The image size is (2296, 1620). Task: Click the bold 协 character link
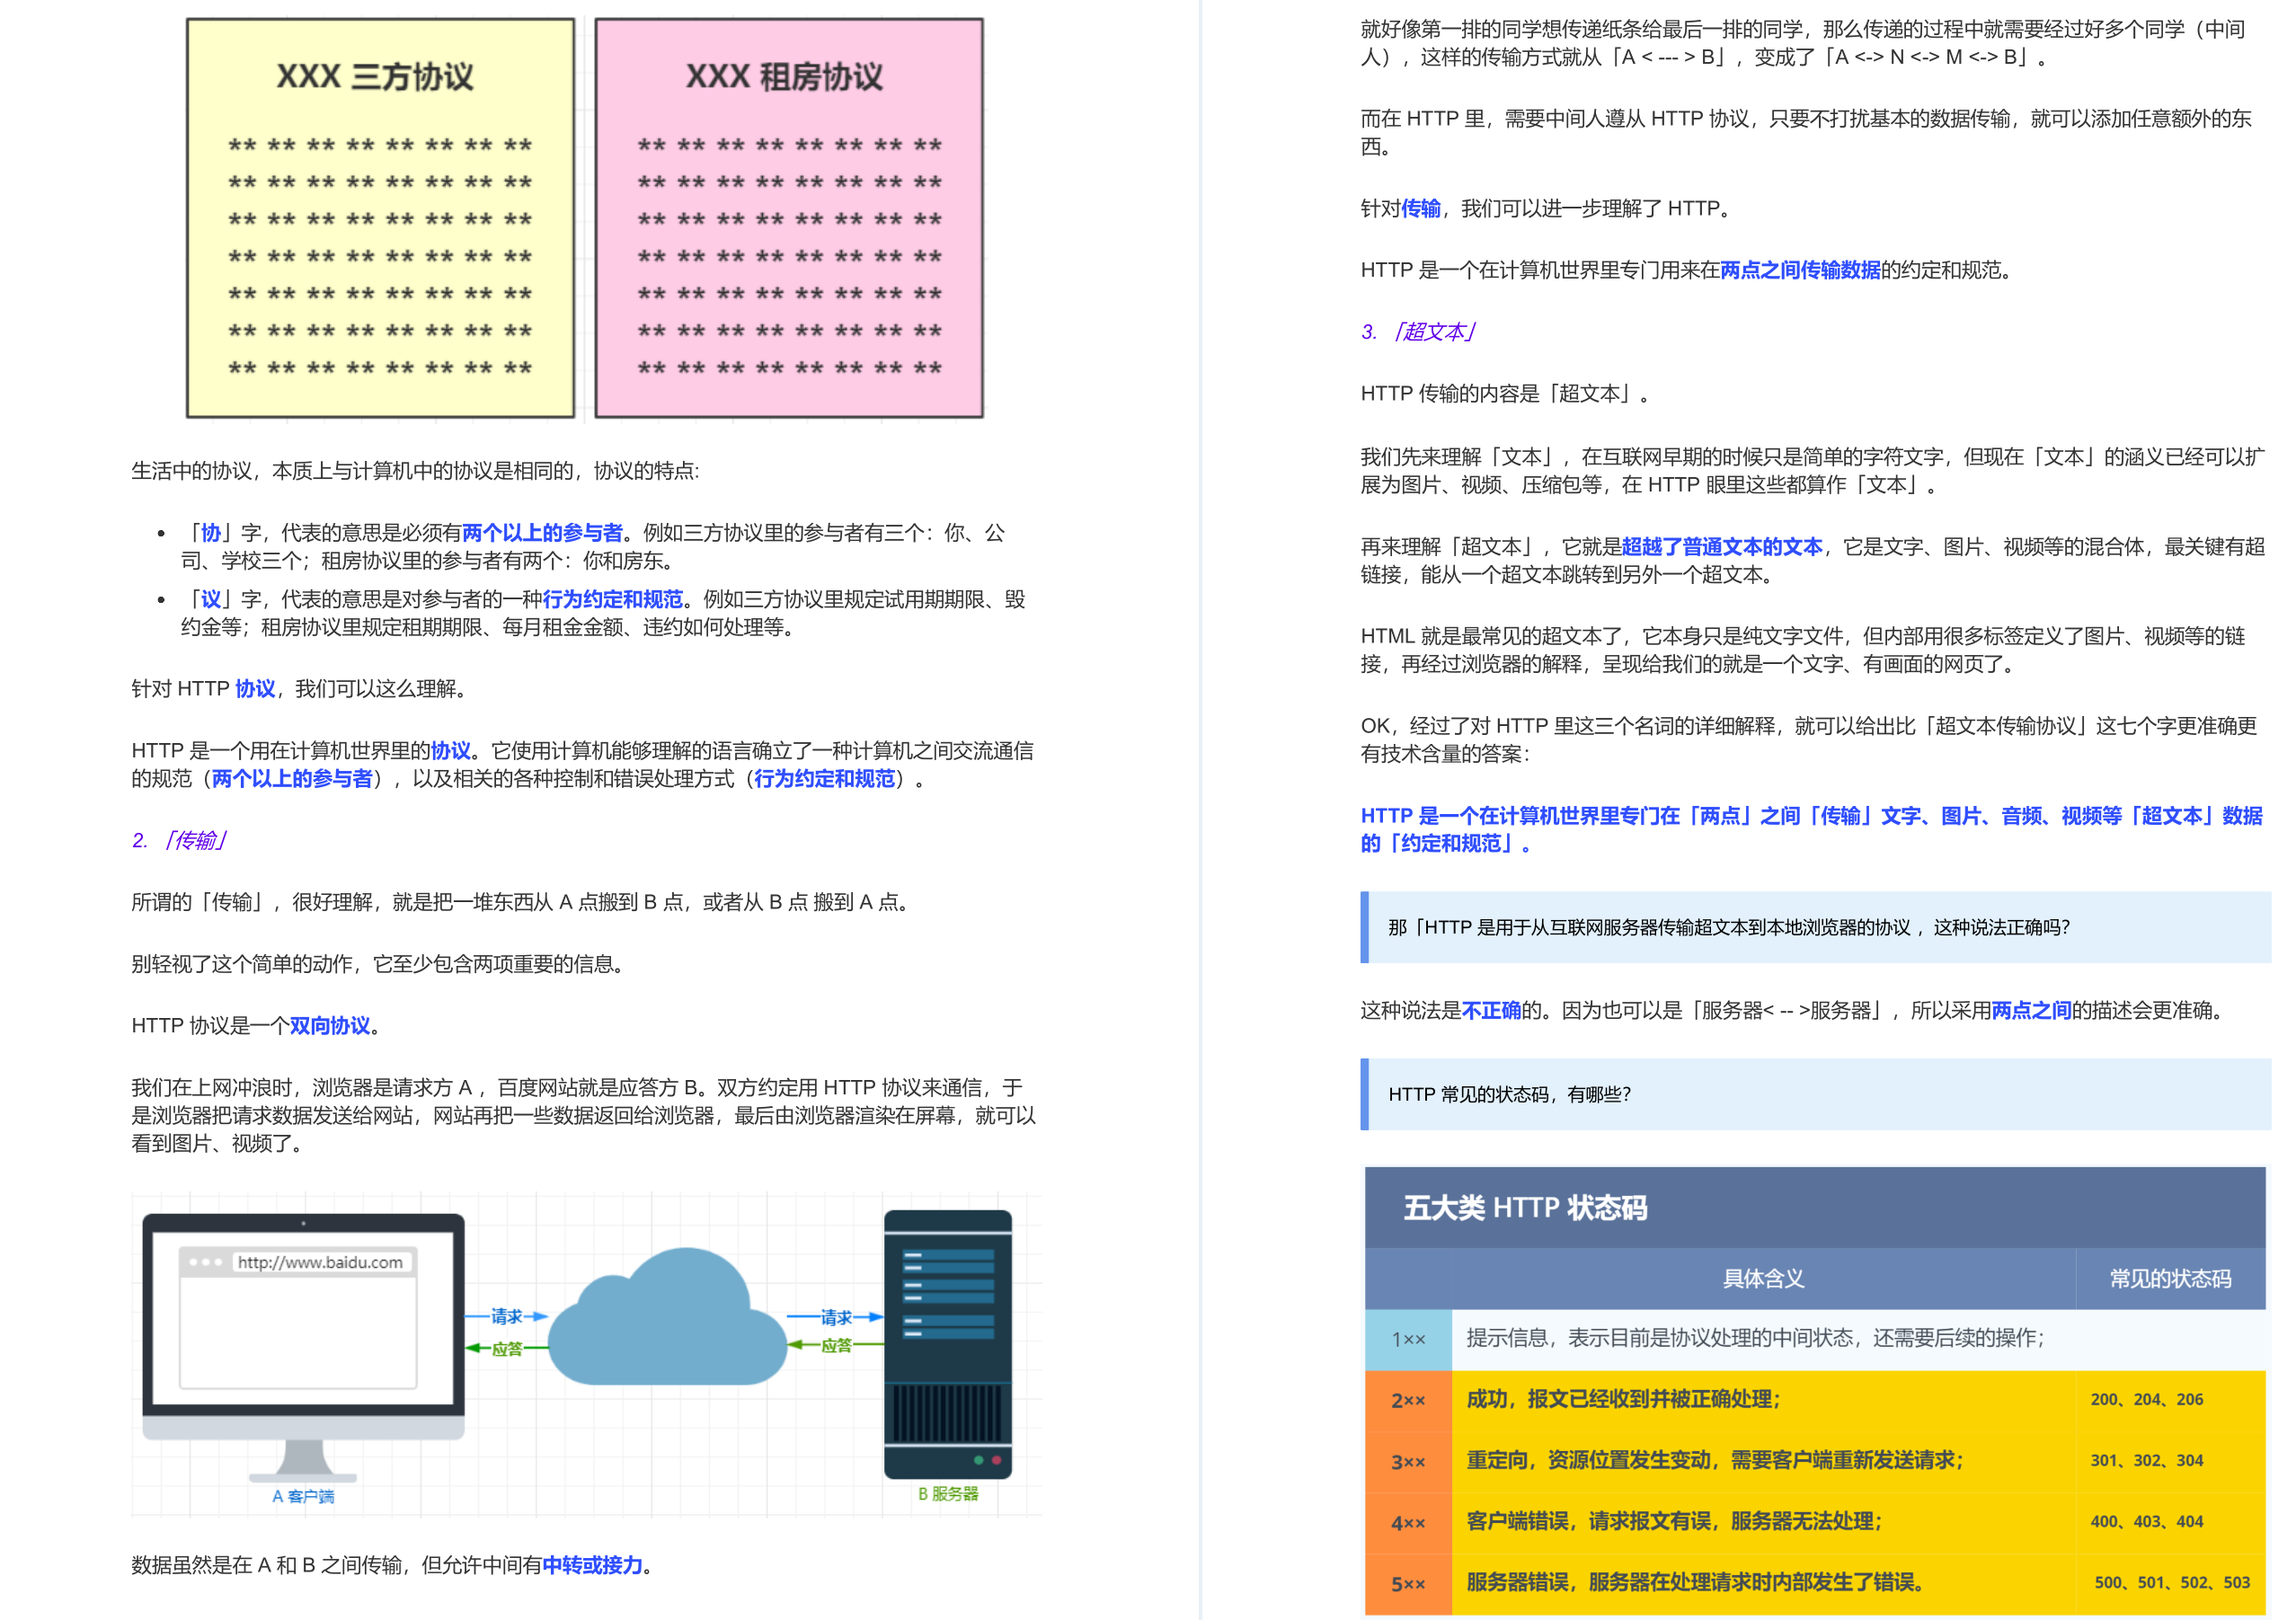tap(210, 533)
